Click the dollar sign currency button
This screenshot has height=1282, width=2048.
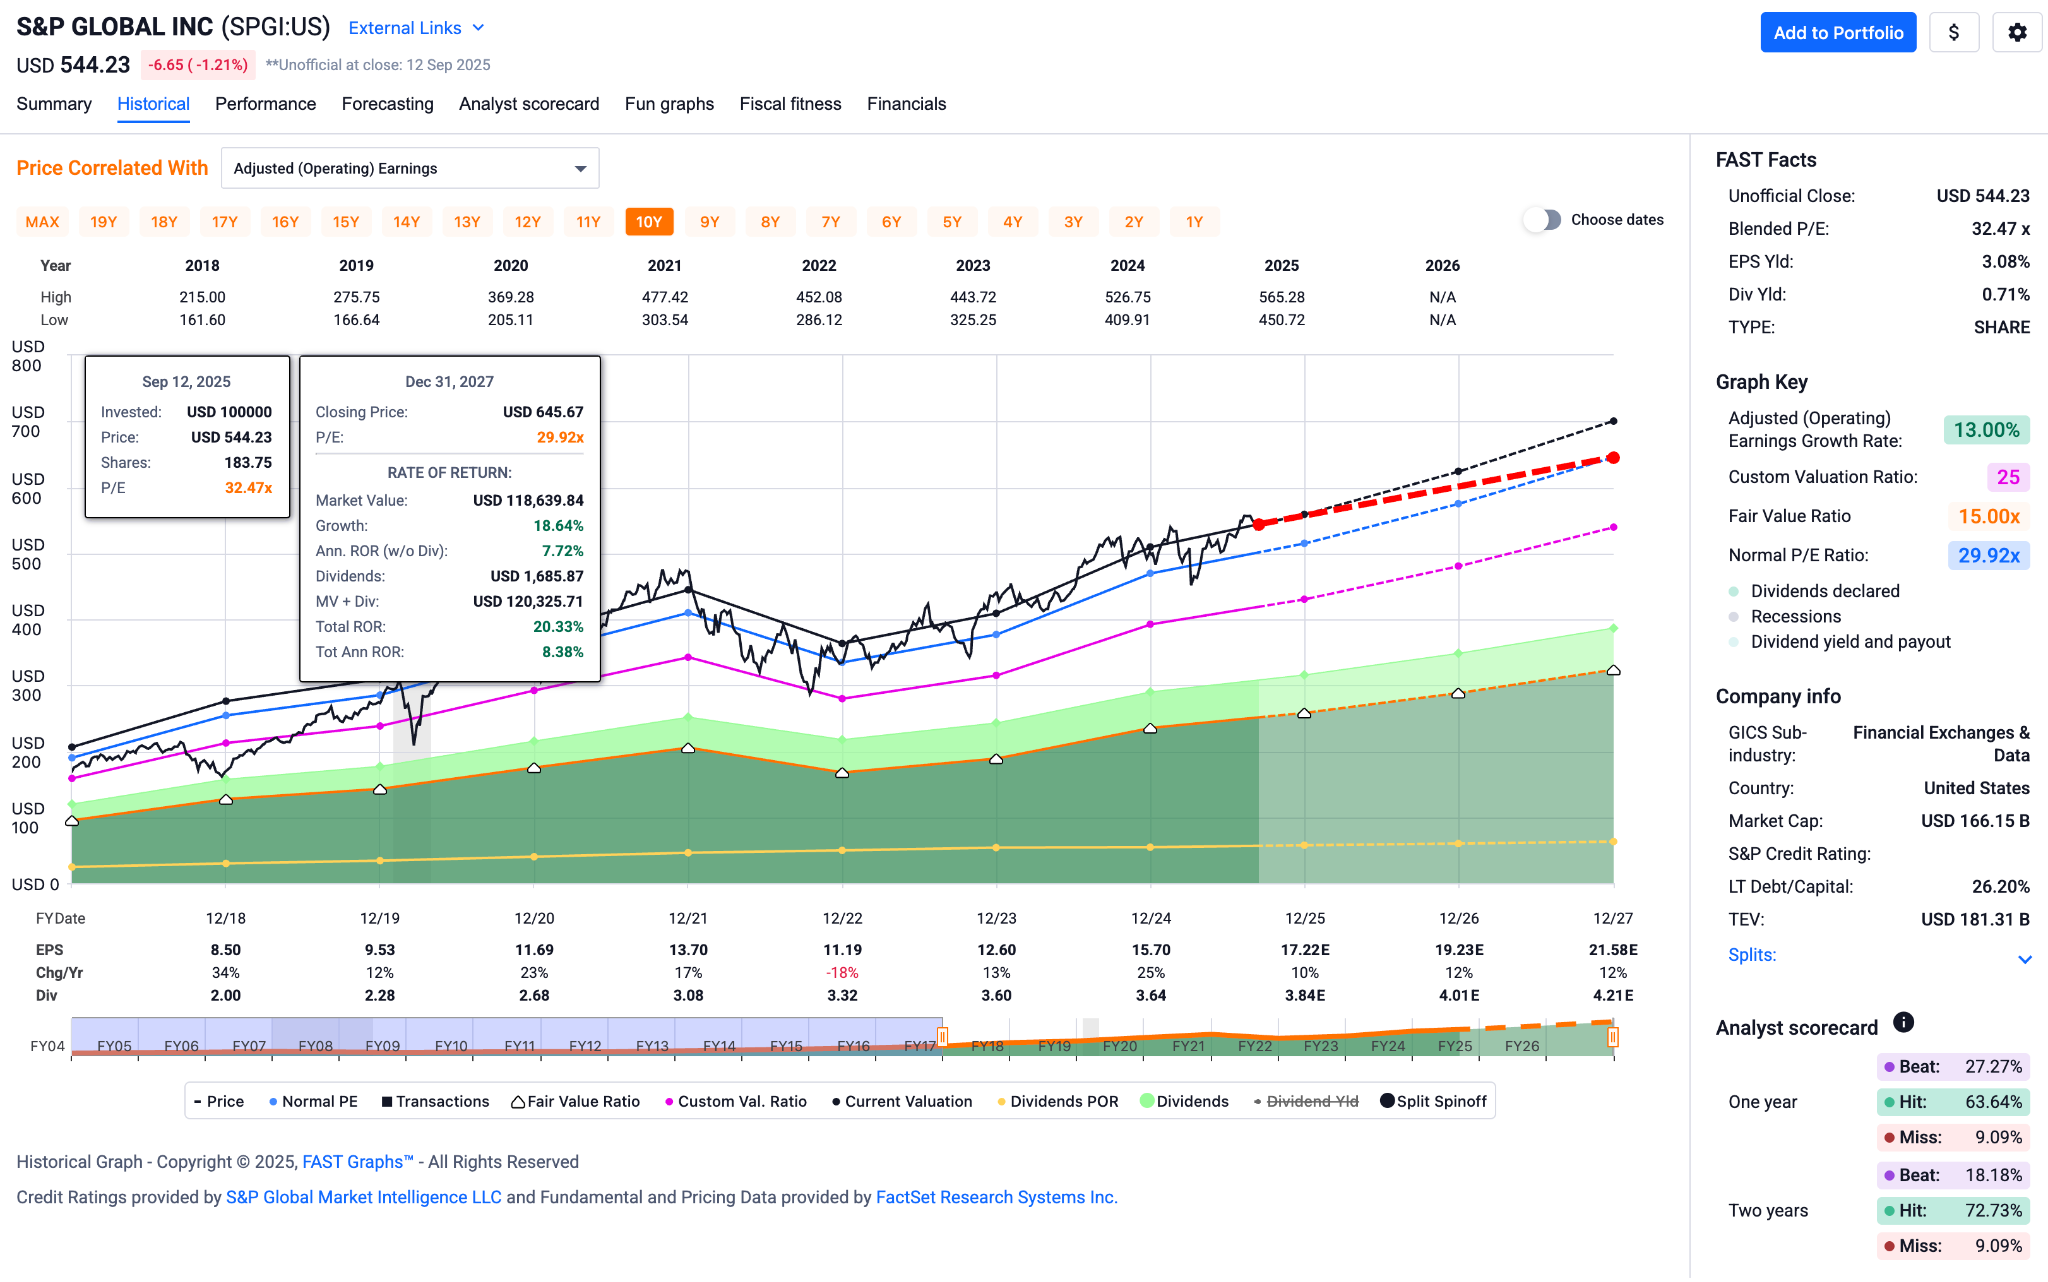[x=1953, y=33]
